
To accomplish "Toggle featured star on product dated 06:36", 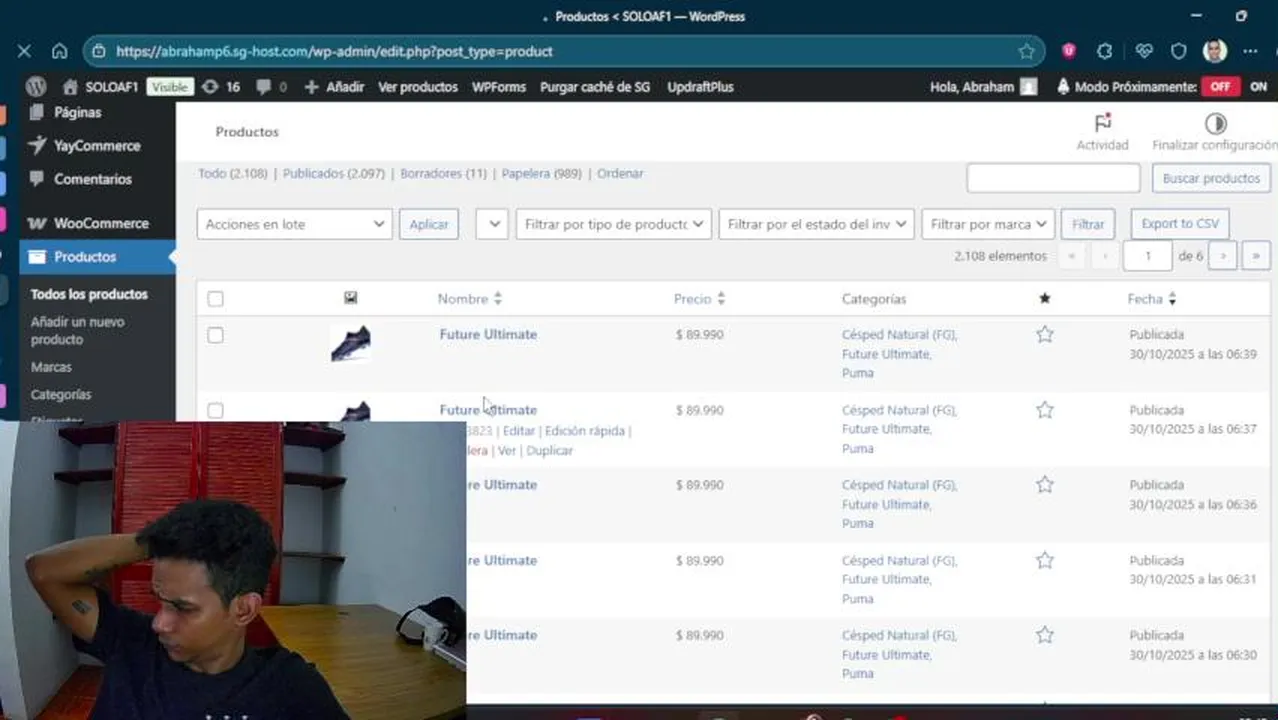I will tap(1045, 485).
